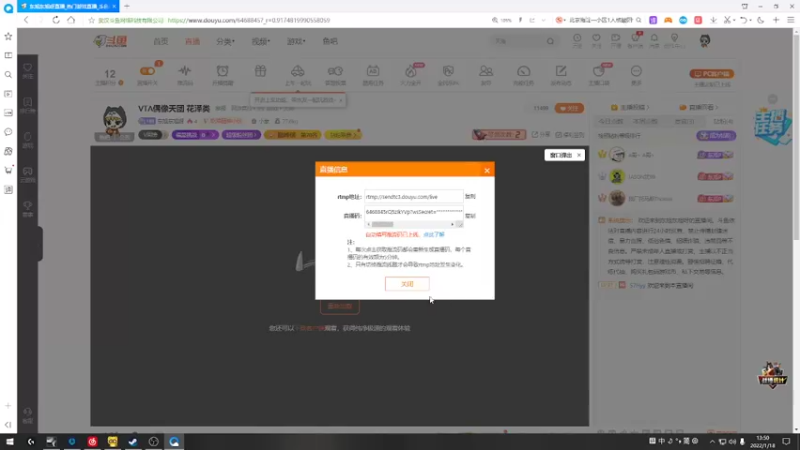Image resolution: width=800 pixels, height=450 pixels.
Task: Click the streamer avatar beside room title
Action: pos(114,120)
